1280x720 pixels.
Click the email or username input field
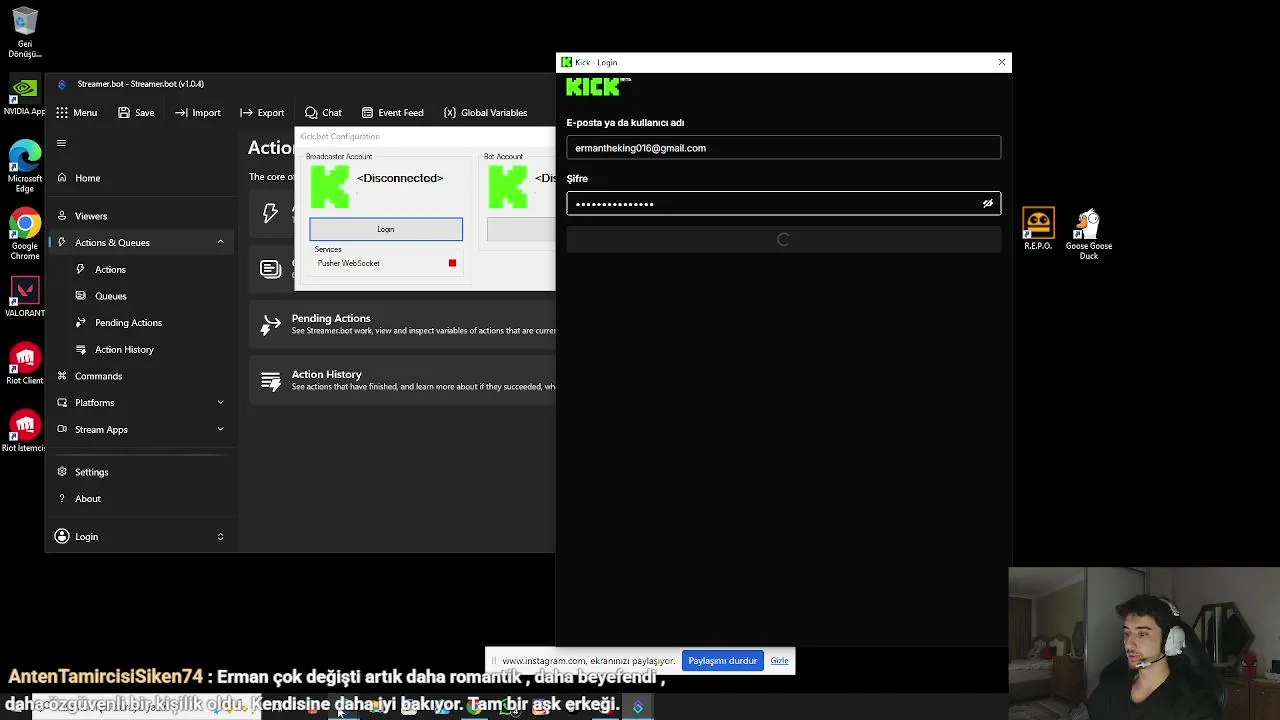[x=783, y=148]
